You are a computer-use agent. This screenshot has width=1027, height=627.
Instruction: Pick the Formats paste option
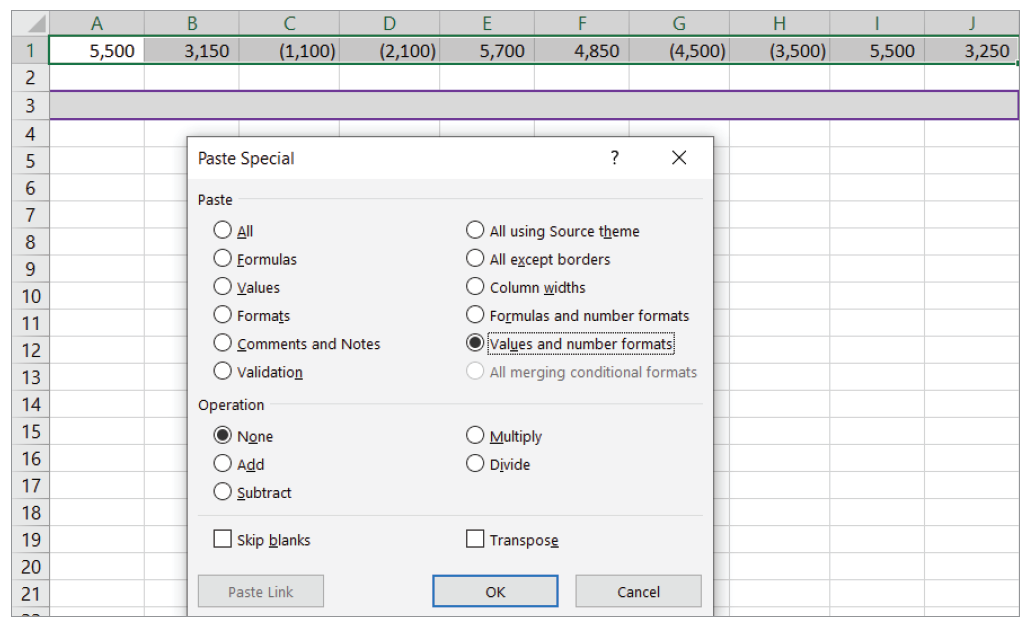click(223, 315)
